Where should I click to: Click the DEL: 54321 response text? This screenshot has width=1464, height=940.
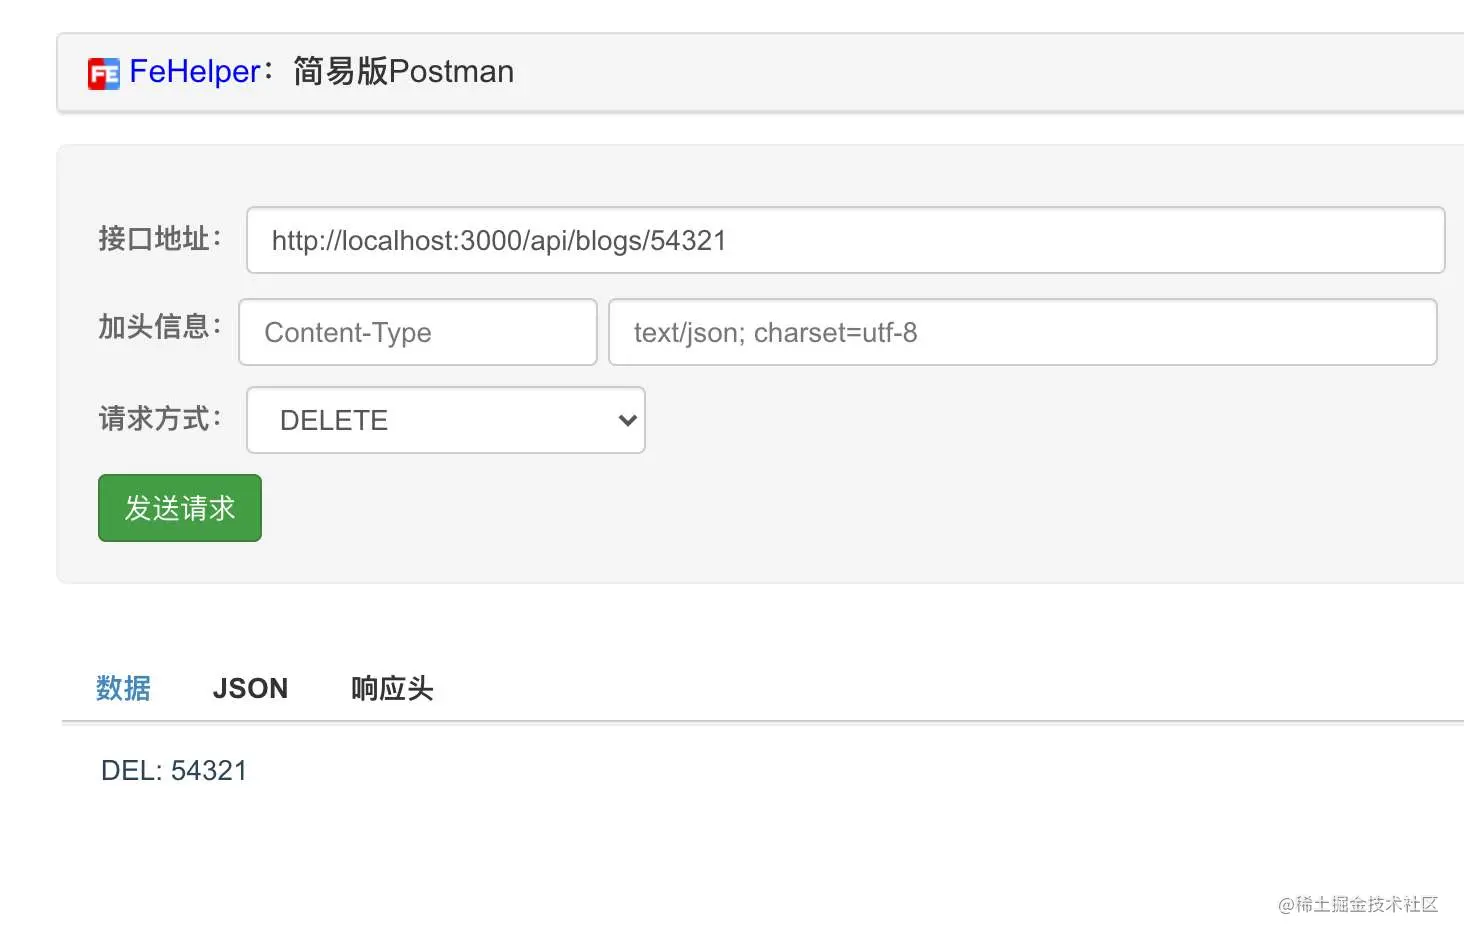click(x=174, y=770)
